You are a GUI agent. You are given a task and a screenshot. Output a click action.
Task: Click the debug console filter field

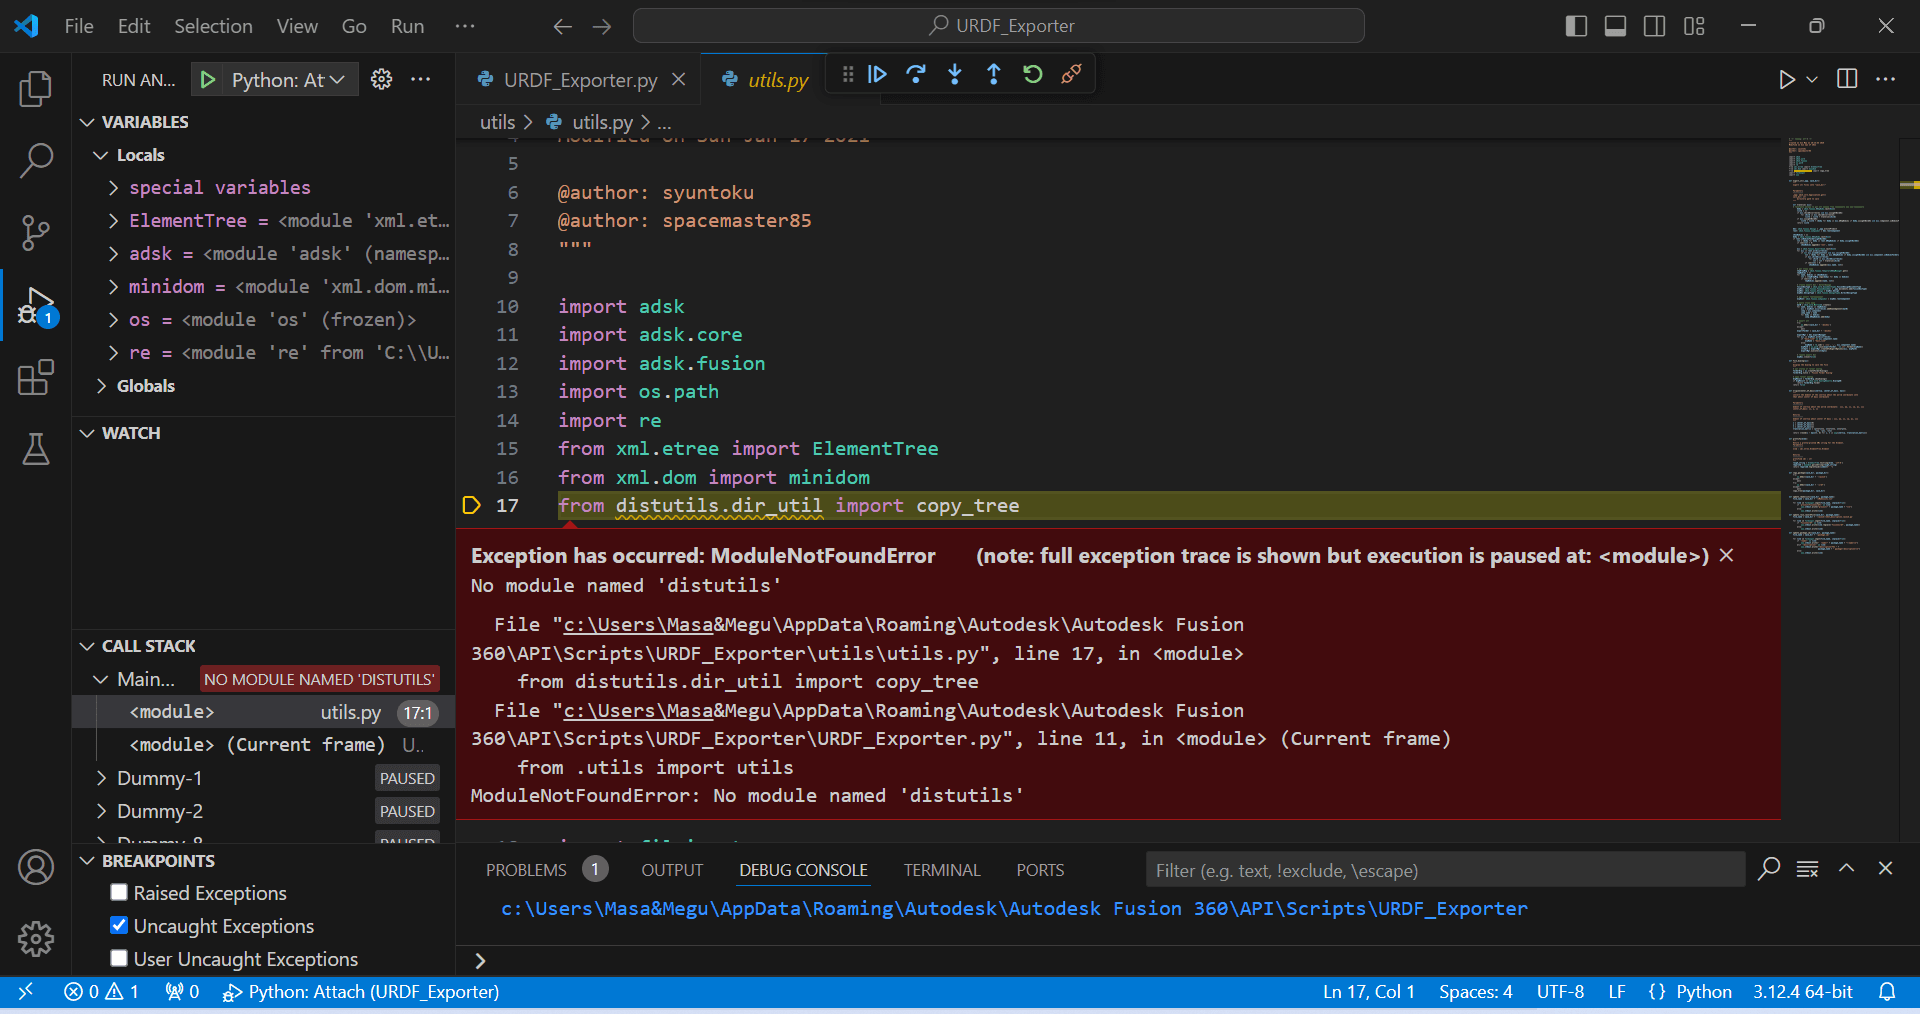coord(1444,870)
